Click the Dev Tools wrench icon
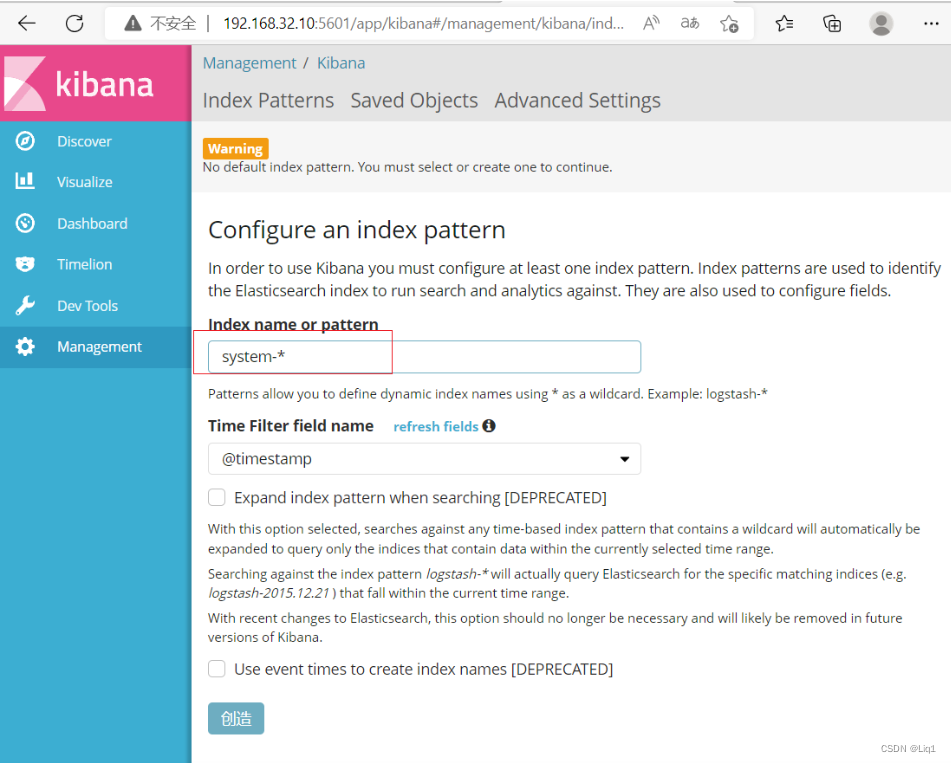 click(25, 306)
